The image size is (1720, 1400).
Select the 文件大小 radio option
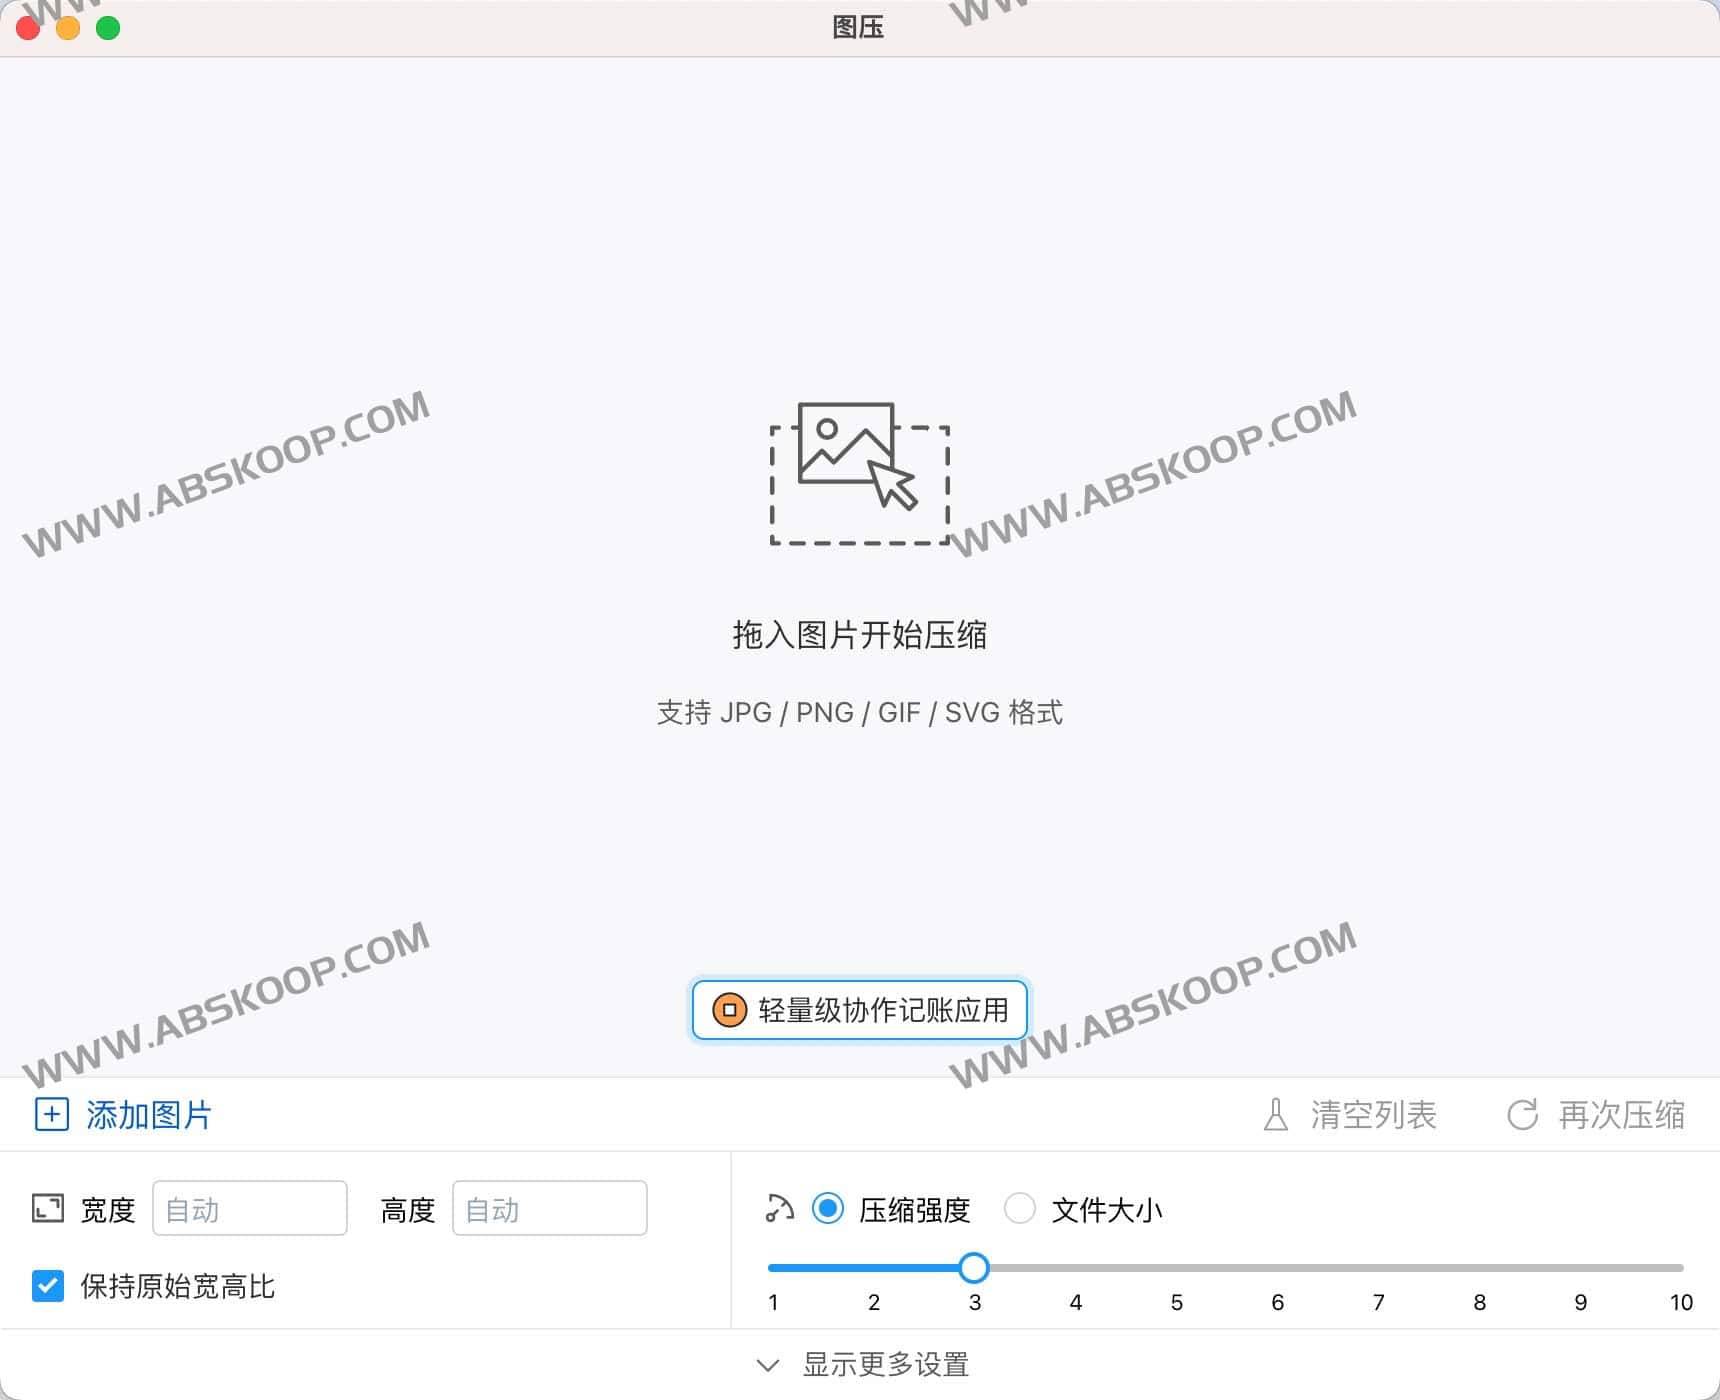1020,1208
